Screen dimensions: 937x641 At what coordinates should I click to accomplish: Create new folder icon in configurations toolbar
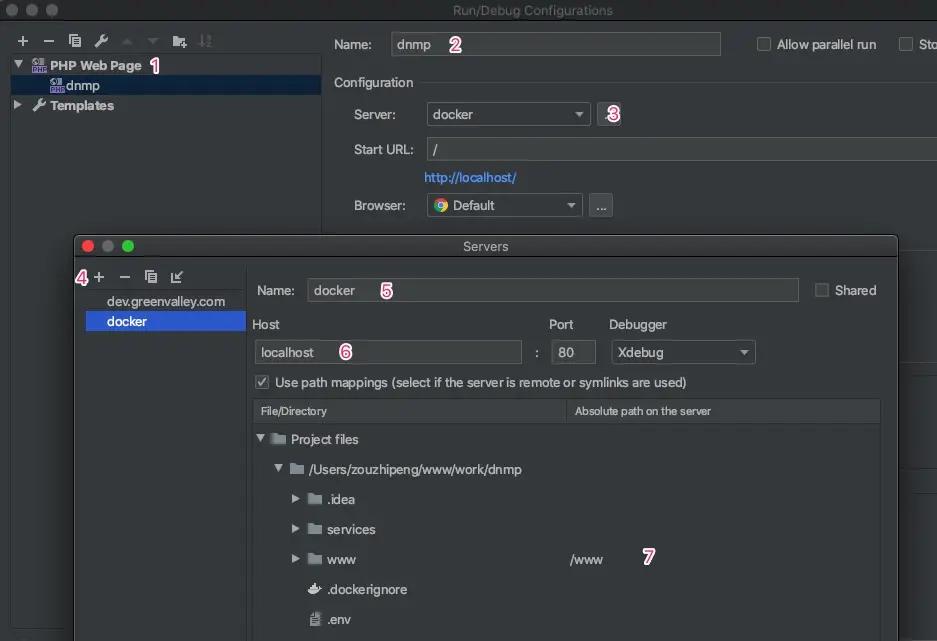point(179,41)
